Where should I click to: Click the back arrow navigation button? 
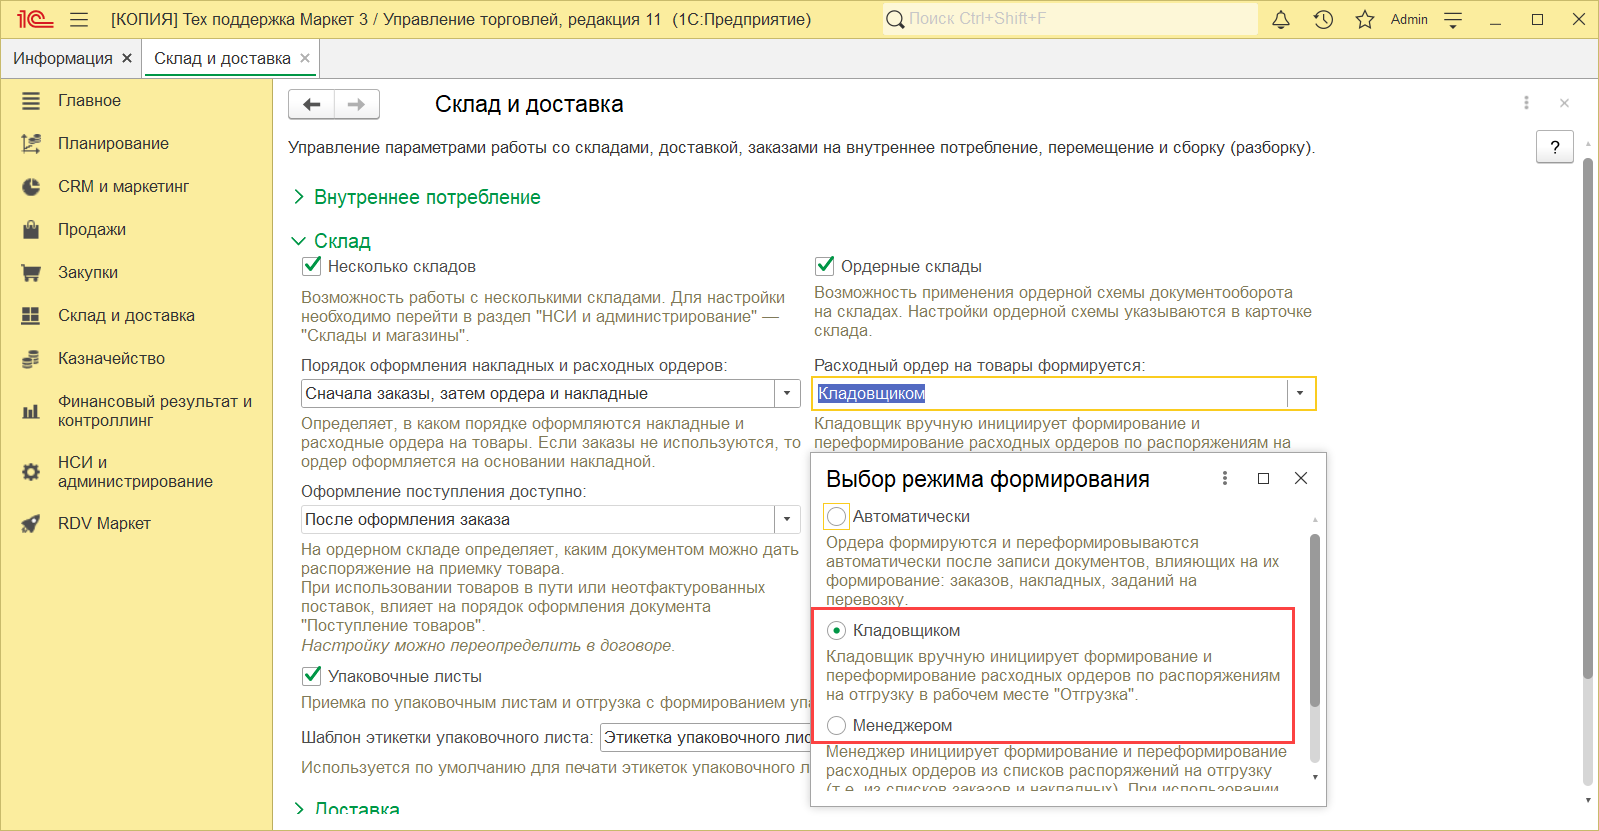(311, 104)
